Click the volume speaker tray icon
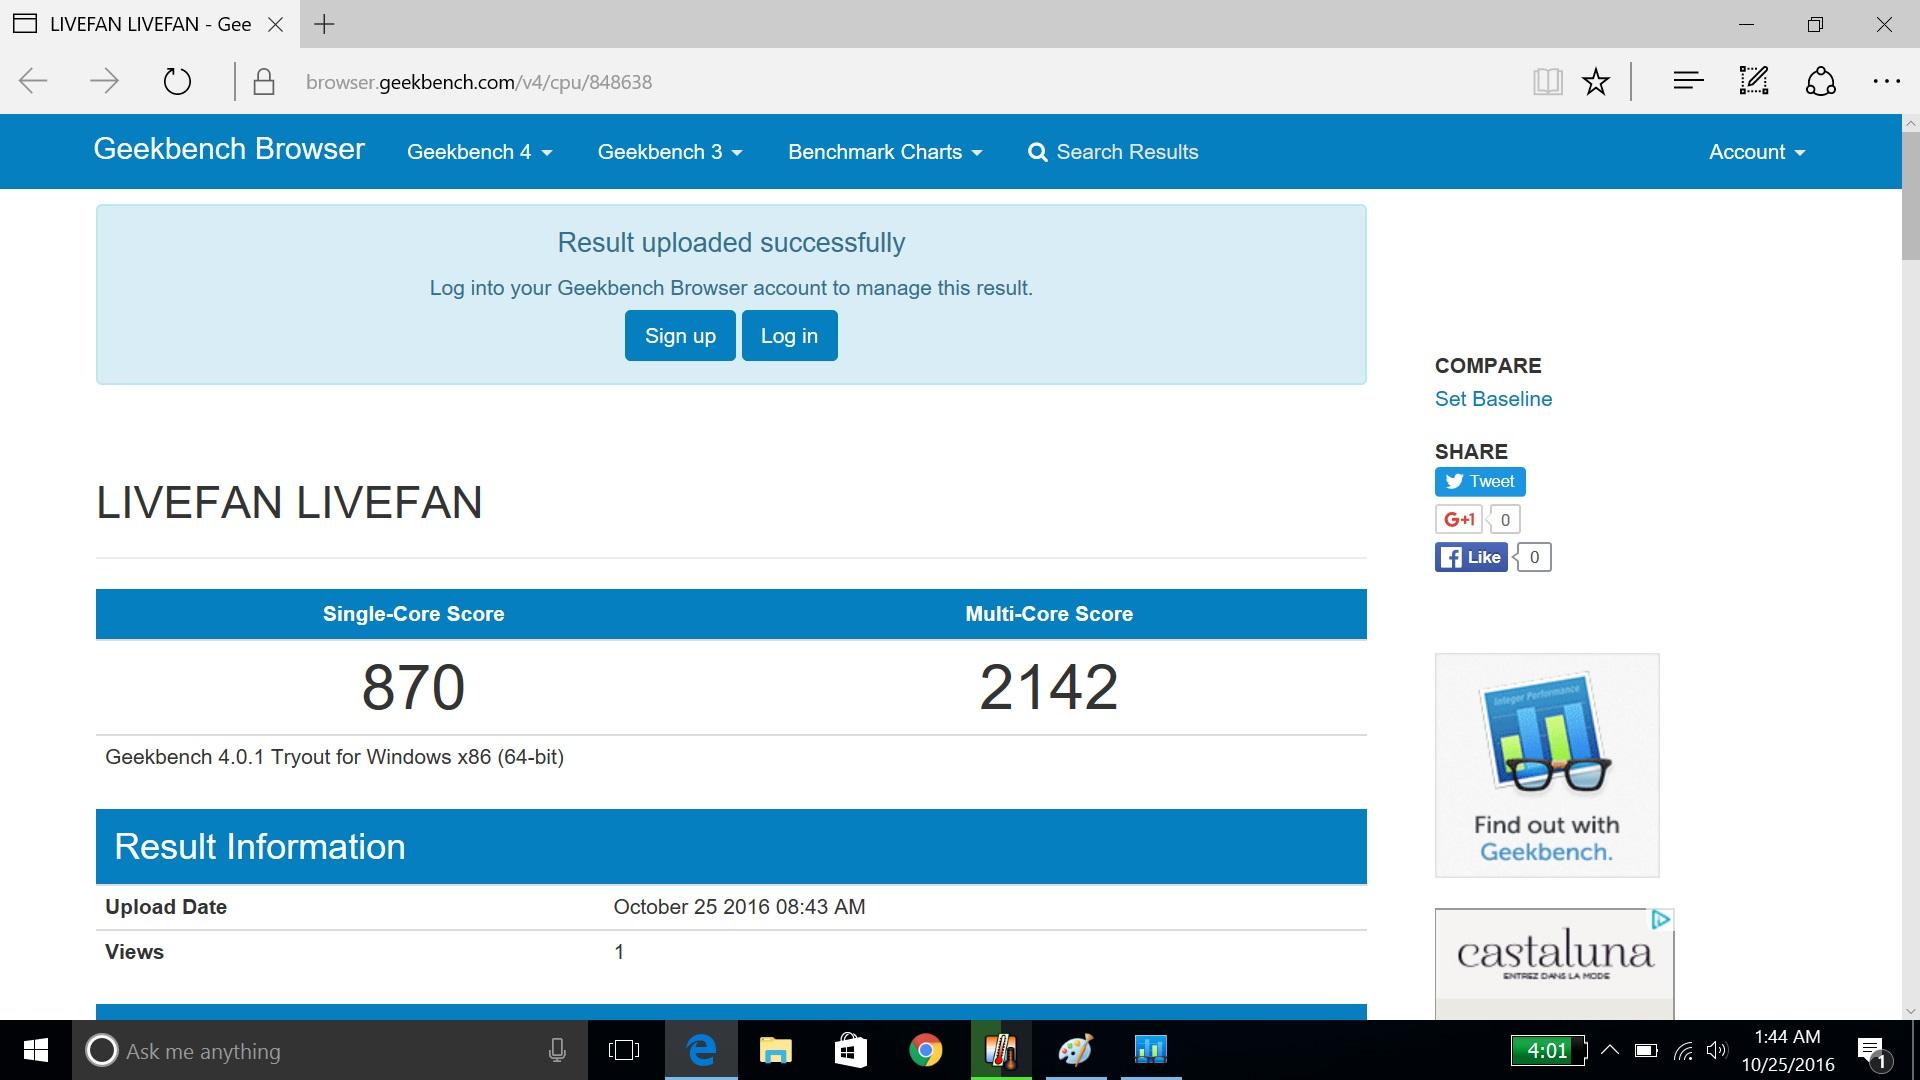Viewport: 1920px width, 1080px height. click(x=1717, y=1050)
